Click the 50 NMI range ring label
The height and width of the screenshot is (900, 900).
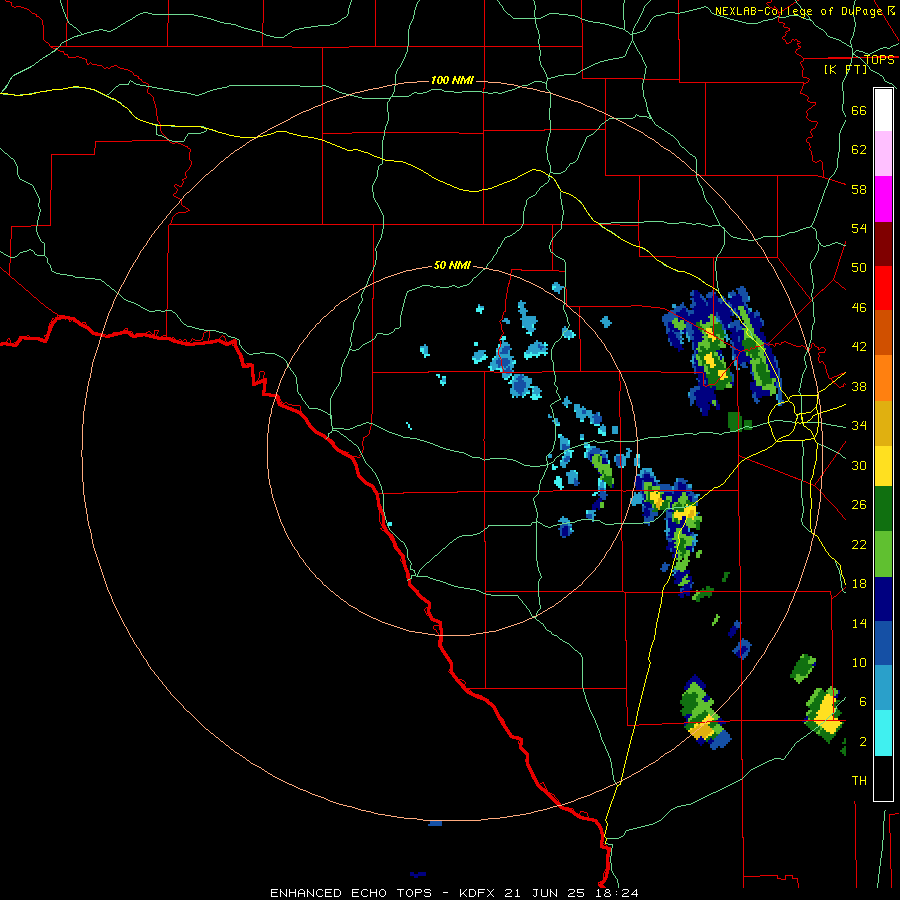click(452, 265)
